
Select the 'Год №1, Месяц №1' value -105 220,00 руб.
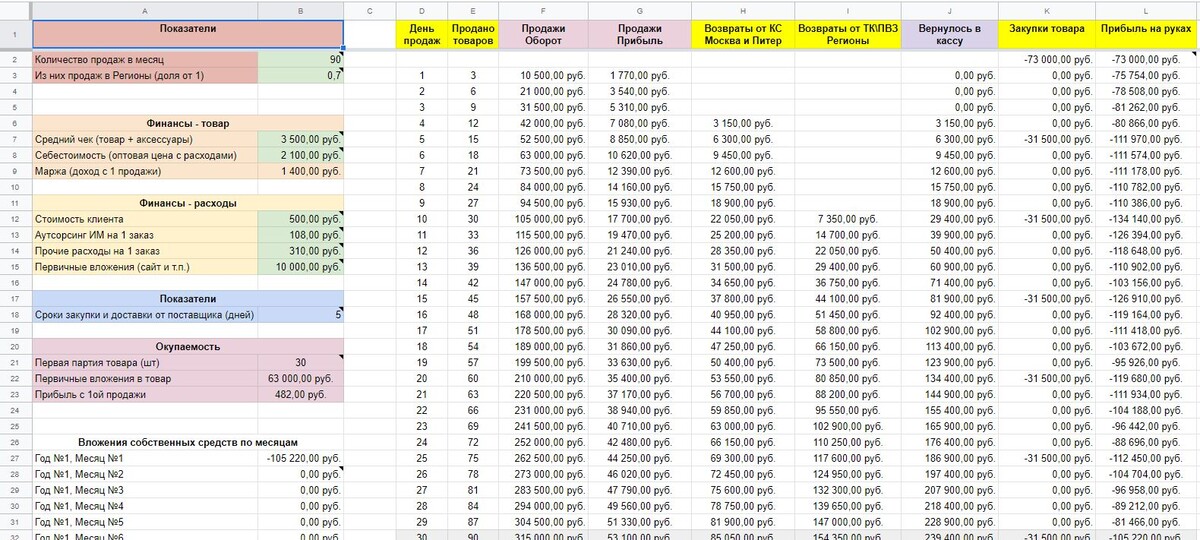pyautogui.click(x=301, y=458)
